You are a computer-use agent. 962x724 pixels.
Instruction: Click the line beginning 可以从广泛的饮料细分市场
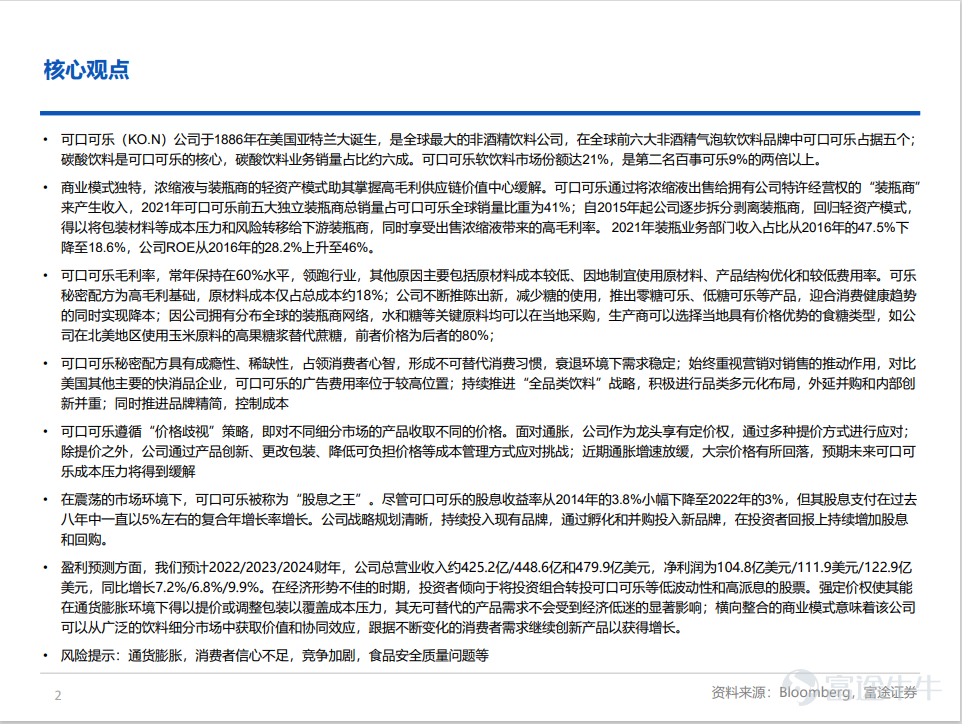tap(372, 628)
